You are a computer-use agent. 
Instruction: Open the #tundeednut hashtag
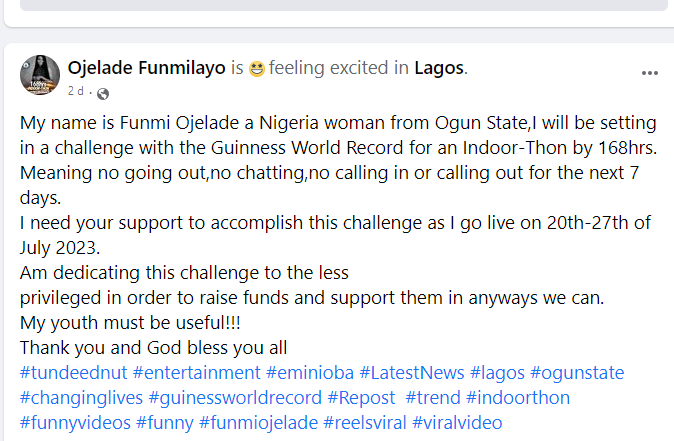[x=72, y=373]
